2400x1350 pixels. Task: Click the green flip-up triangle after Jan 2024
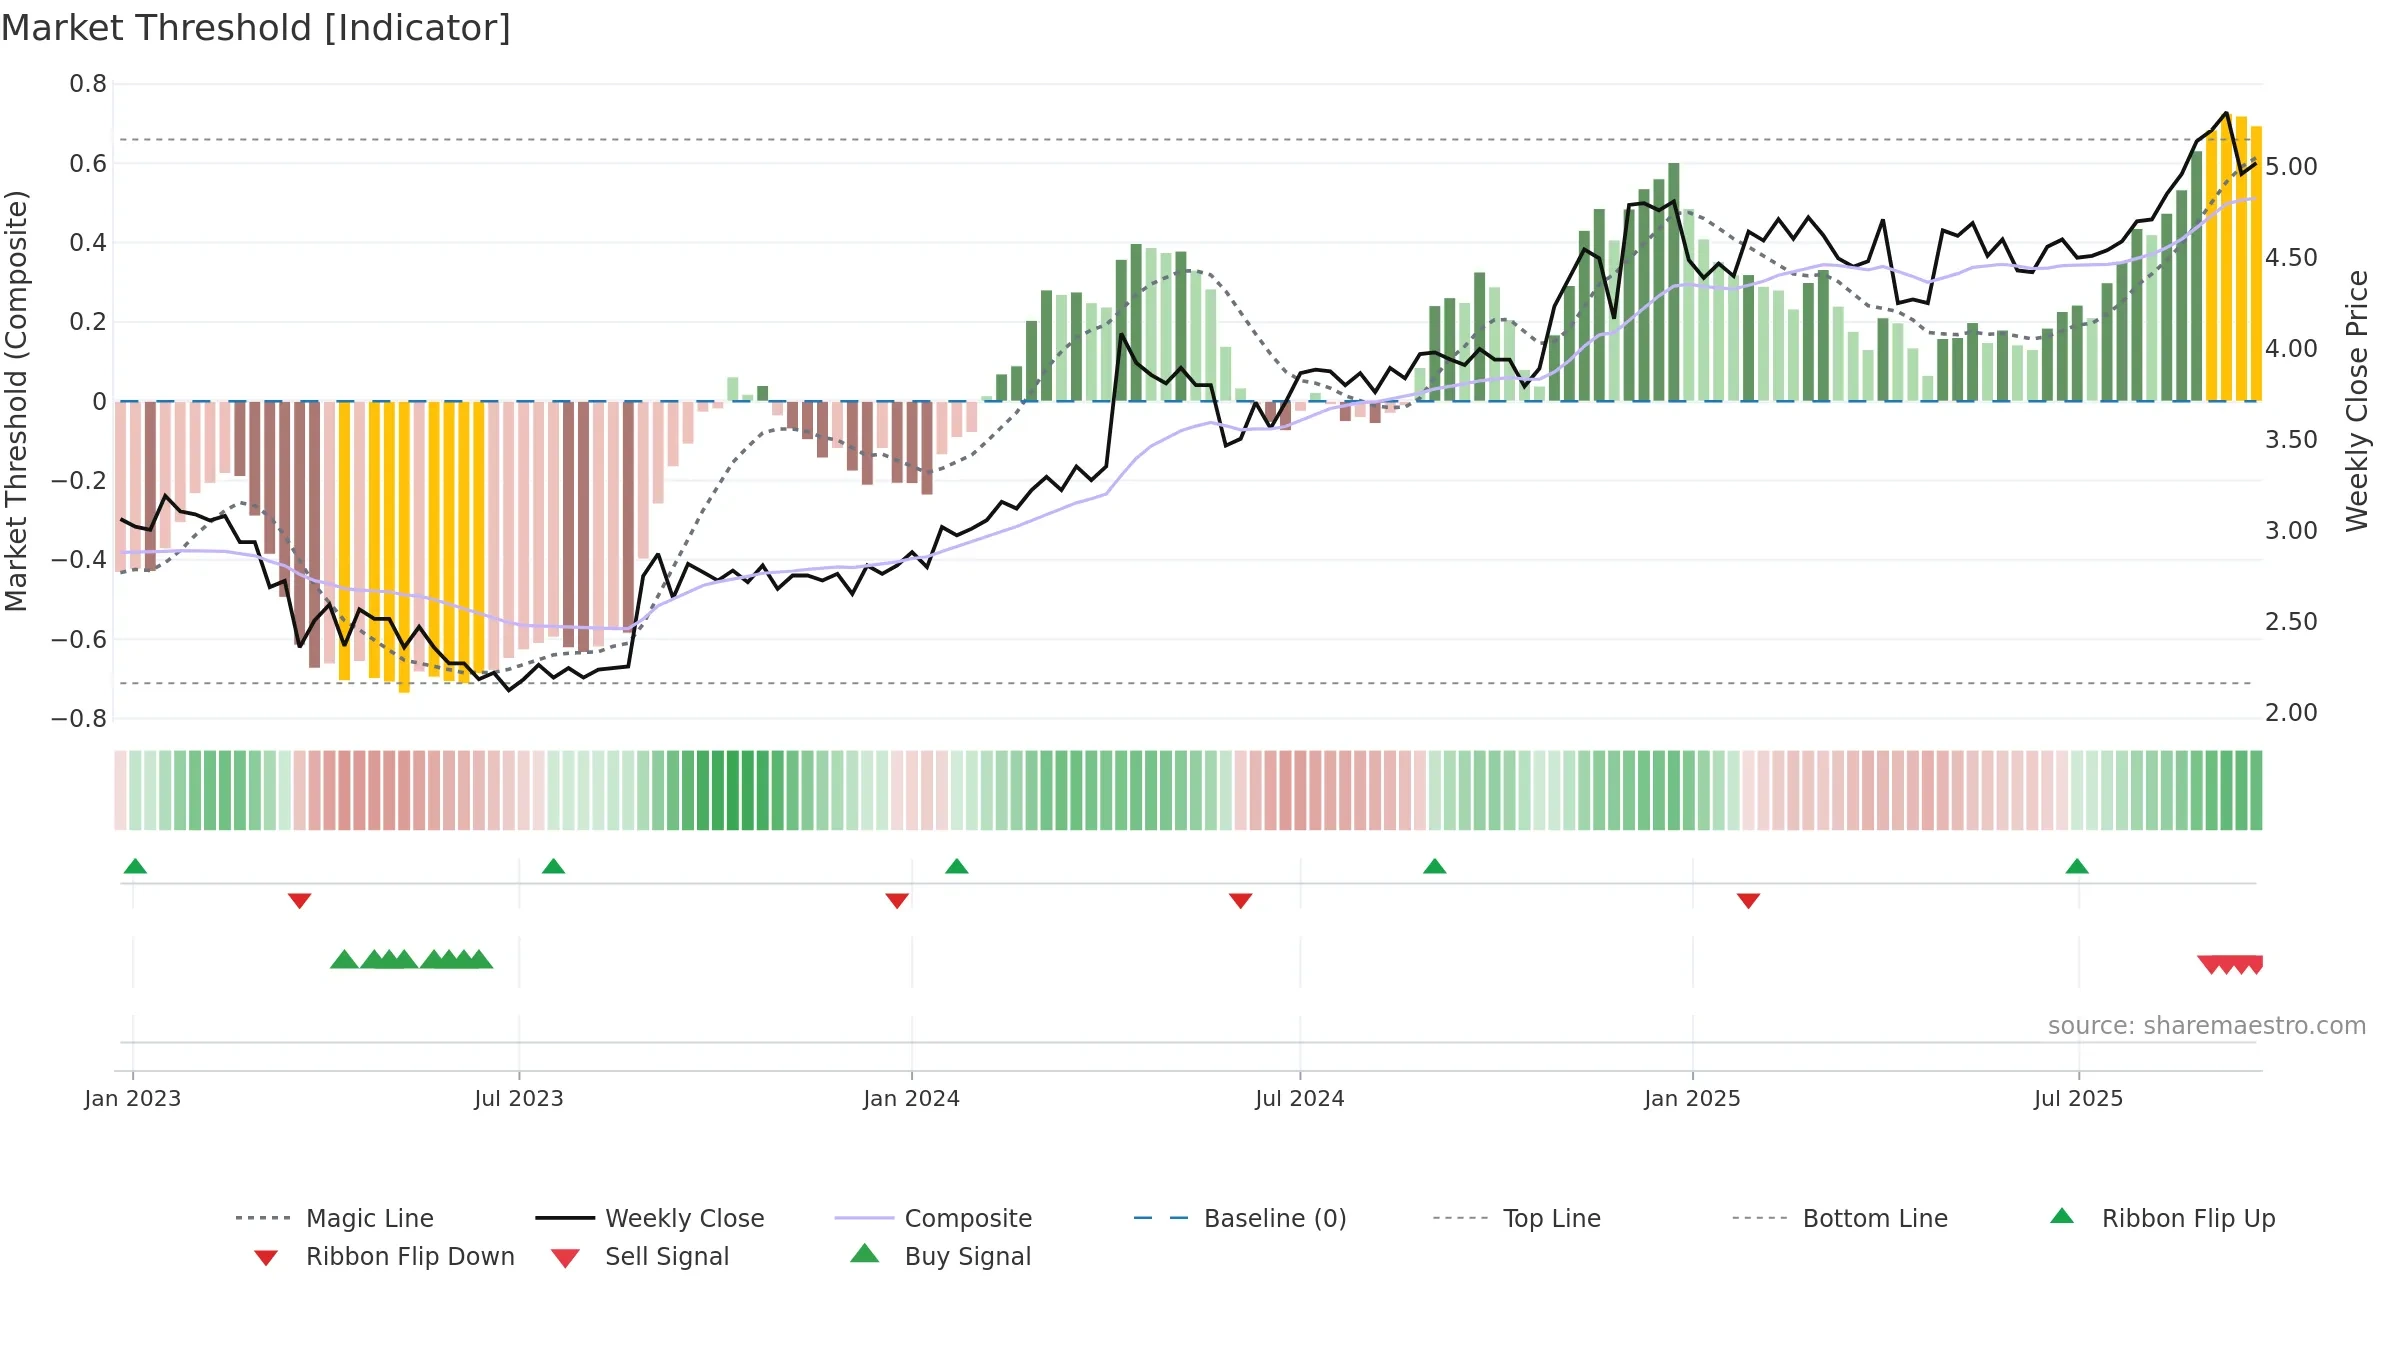[956, 866]
